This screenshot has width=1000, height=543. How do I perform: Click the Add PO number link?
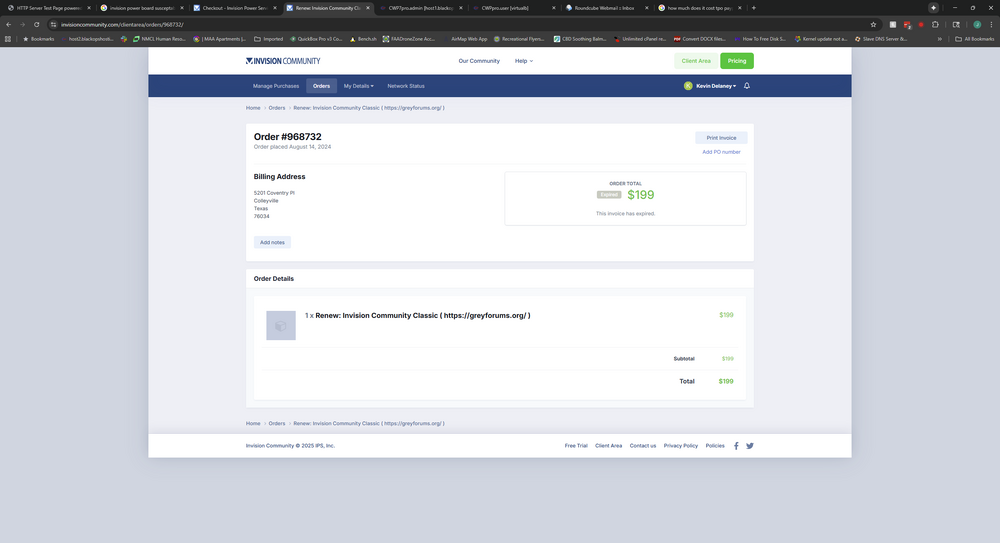click(721, 152)
